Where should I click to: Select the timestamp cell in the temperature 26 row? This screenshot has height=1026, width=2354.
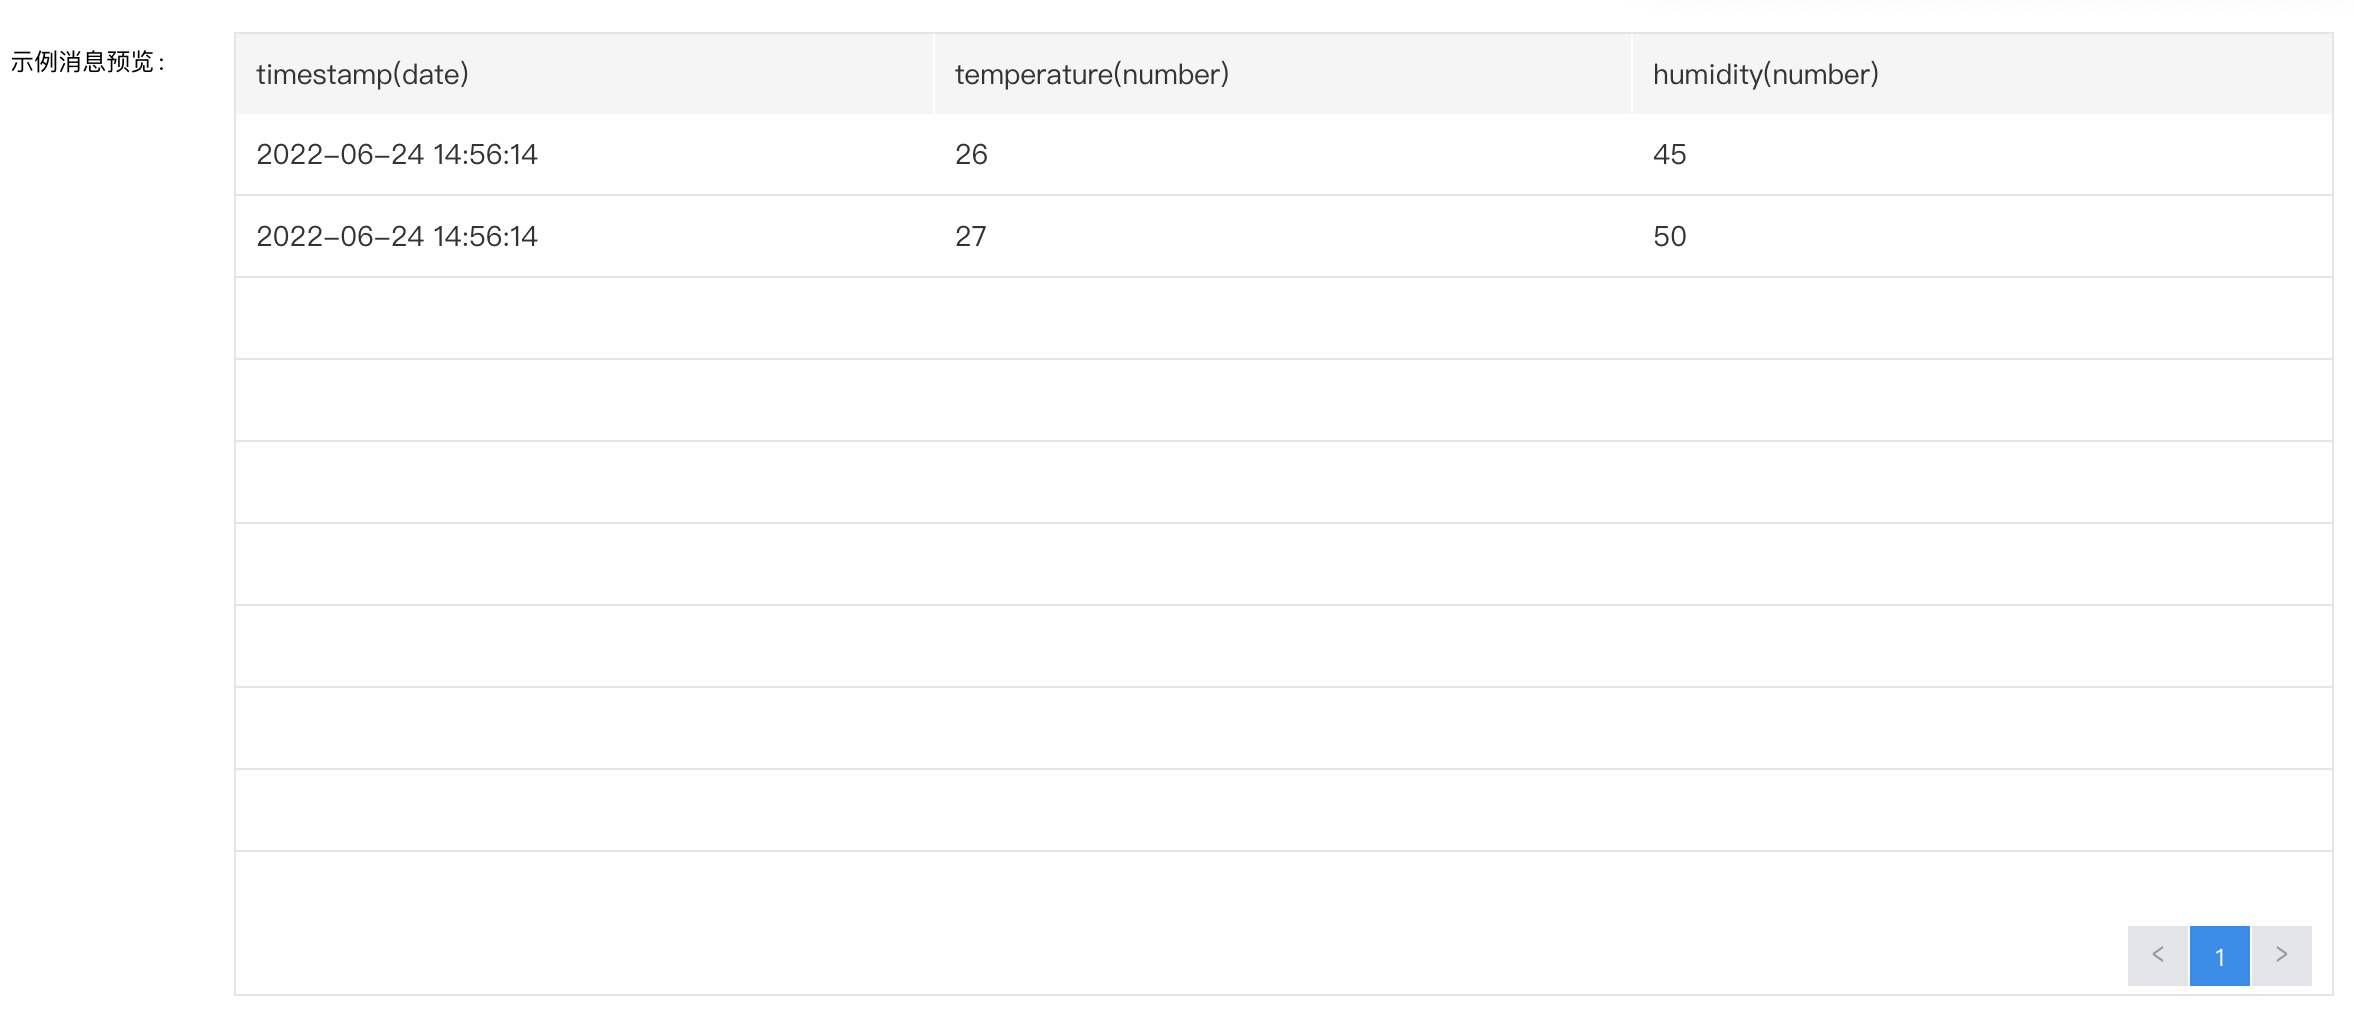pos(585,154)
